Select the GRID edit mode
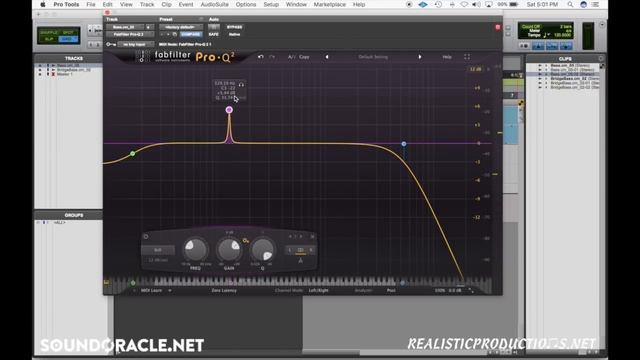This screenshot has height=360, width=640. click(x=68, y=39)
